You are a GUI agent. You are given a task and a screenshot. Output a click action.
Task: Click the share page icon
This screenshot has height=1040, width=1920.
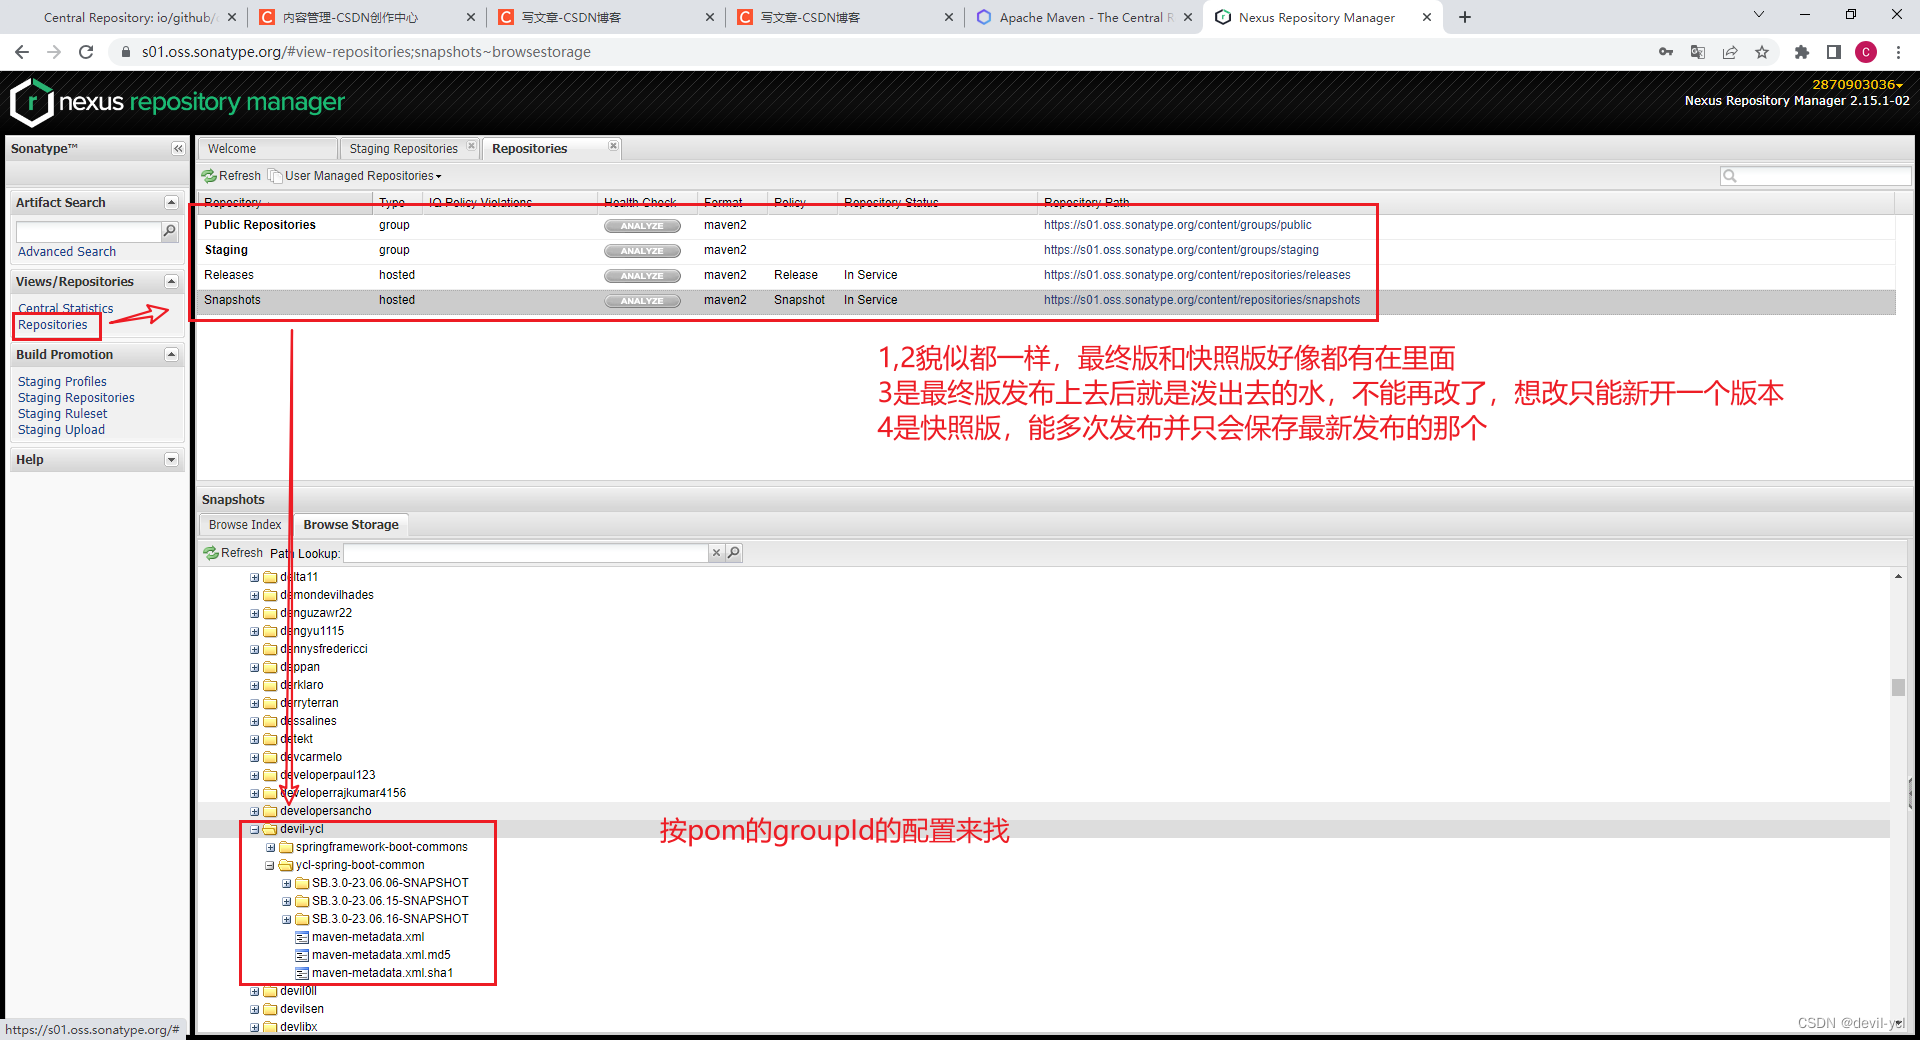click(1730, 52)
